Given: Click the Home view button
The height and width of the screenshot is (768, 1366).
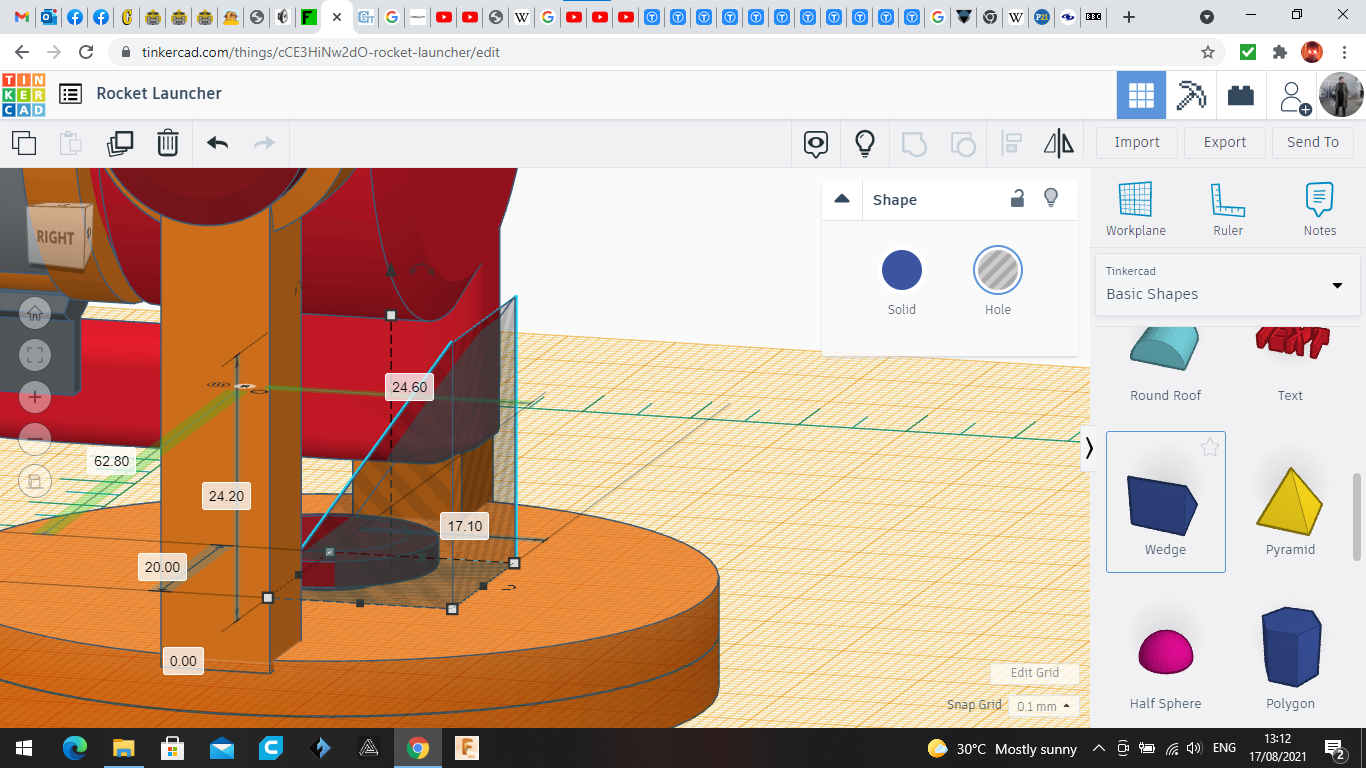Looking at the screenshot, I should click(x=35, y=313).
